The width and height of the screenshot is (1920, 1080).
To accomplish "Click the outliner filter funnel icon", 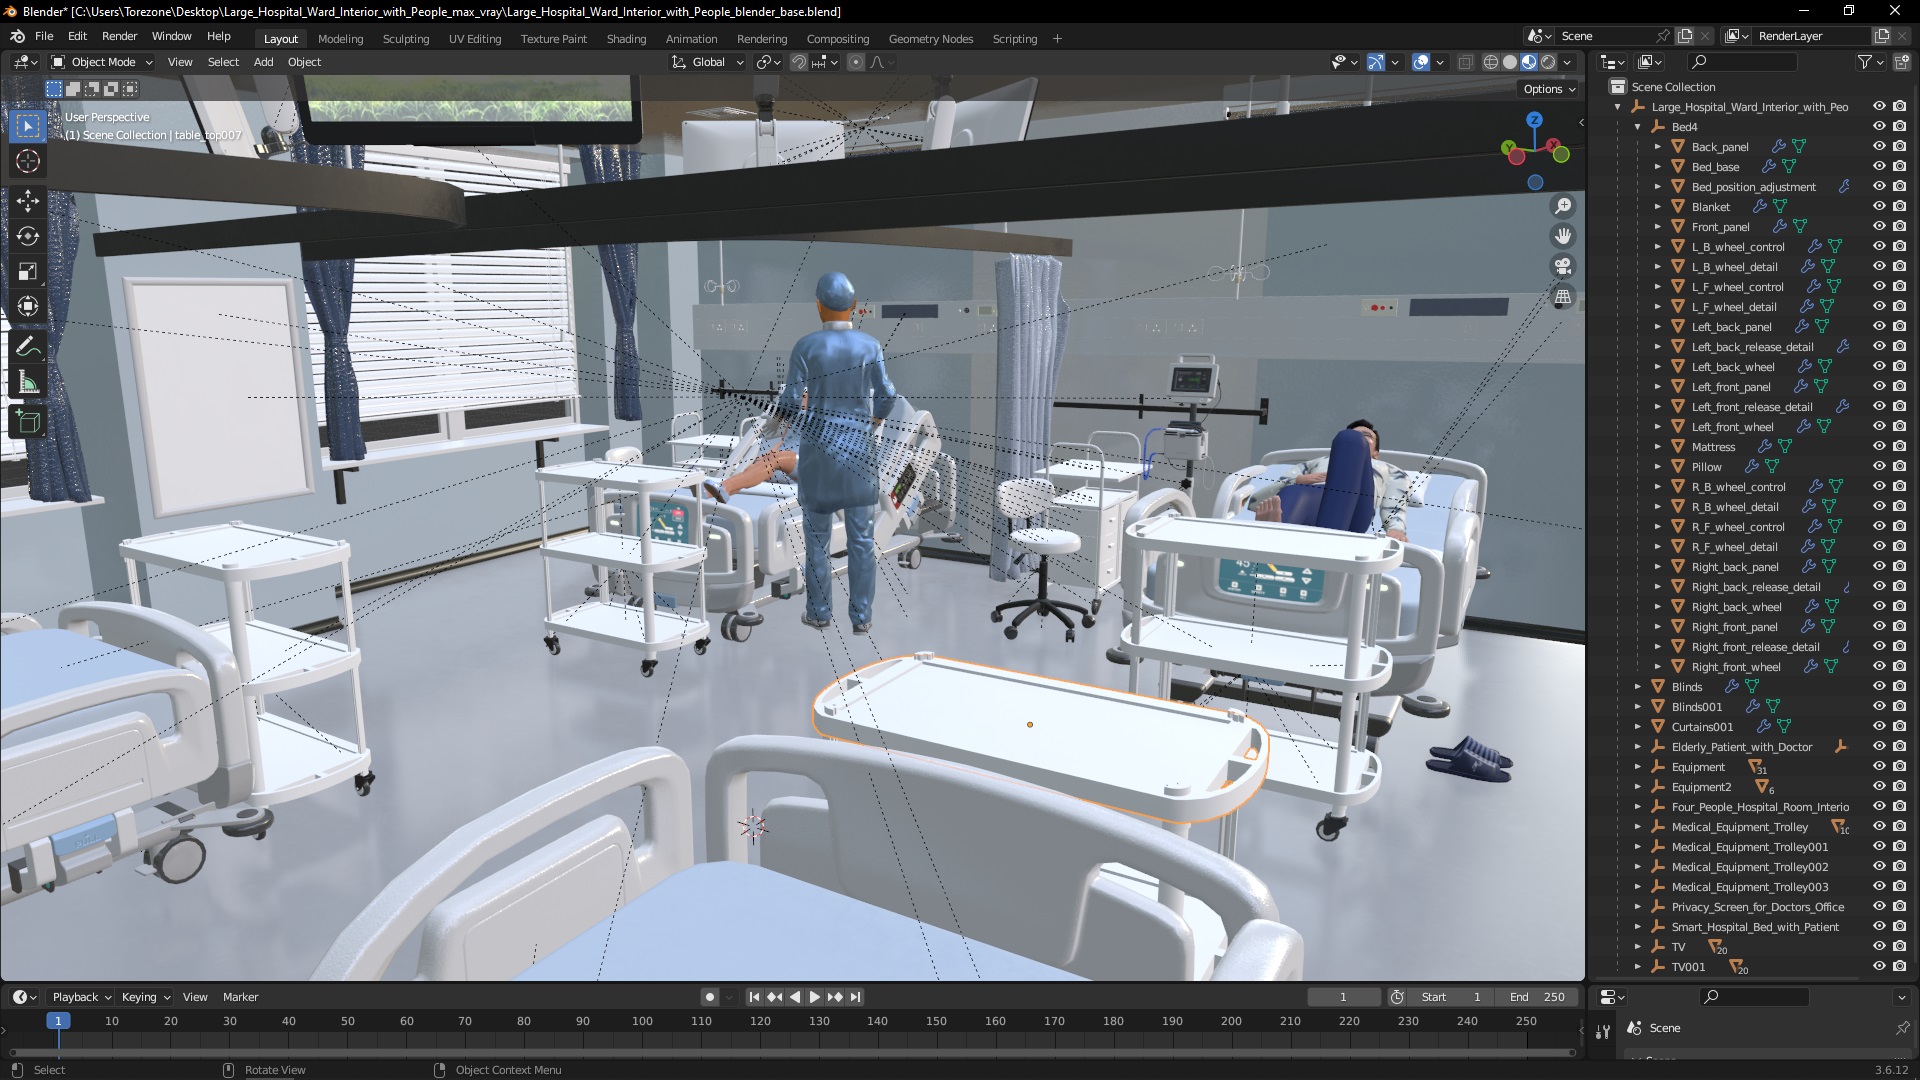I will click(1865, 62).
